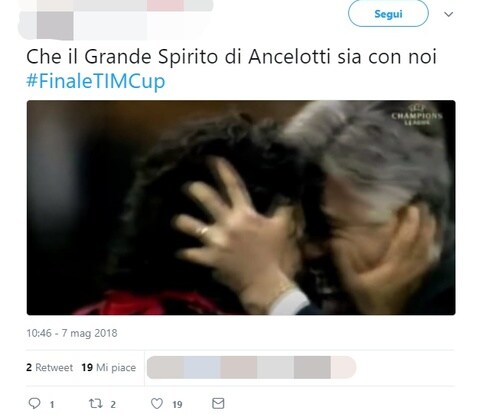Click the tweet text mentioning Ancelotti

pos(231,57)
